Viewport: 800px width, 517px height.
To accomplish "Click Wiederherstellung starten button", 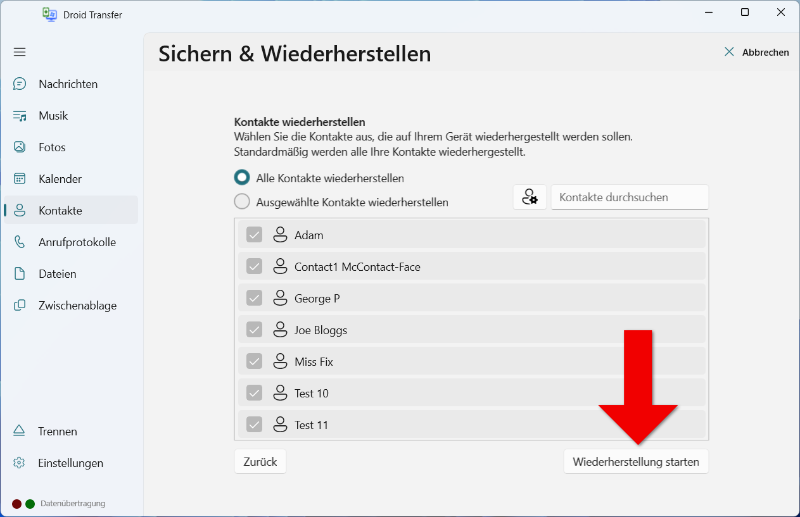I will coord(636,461).
